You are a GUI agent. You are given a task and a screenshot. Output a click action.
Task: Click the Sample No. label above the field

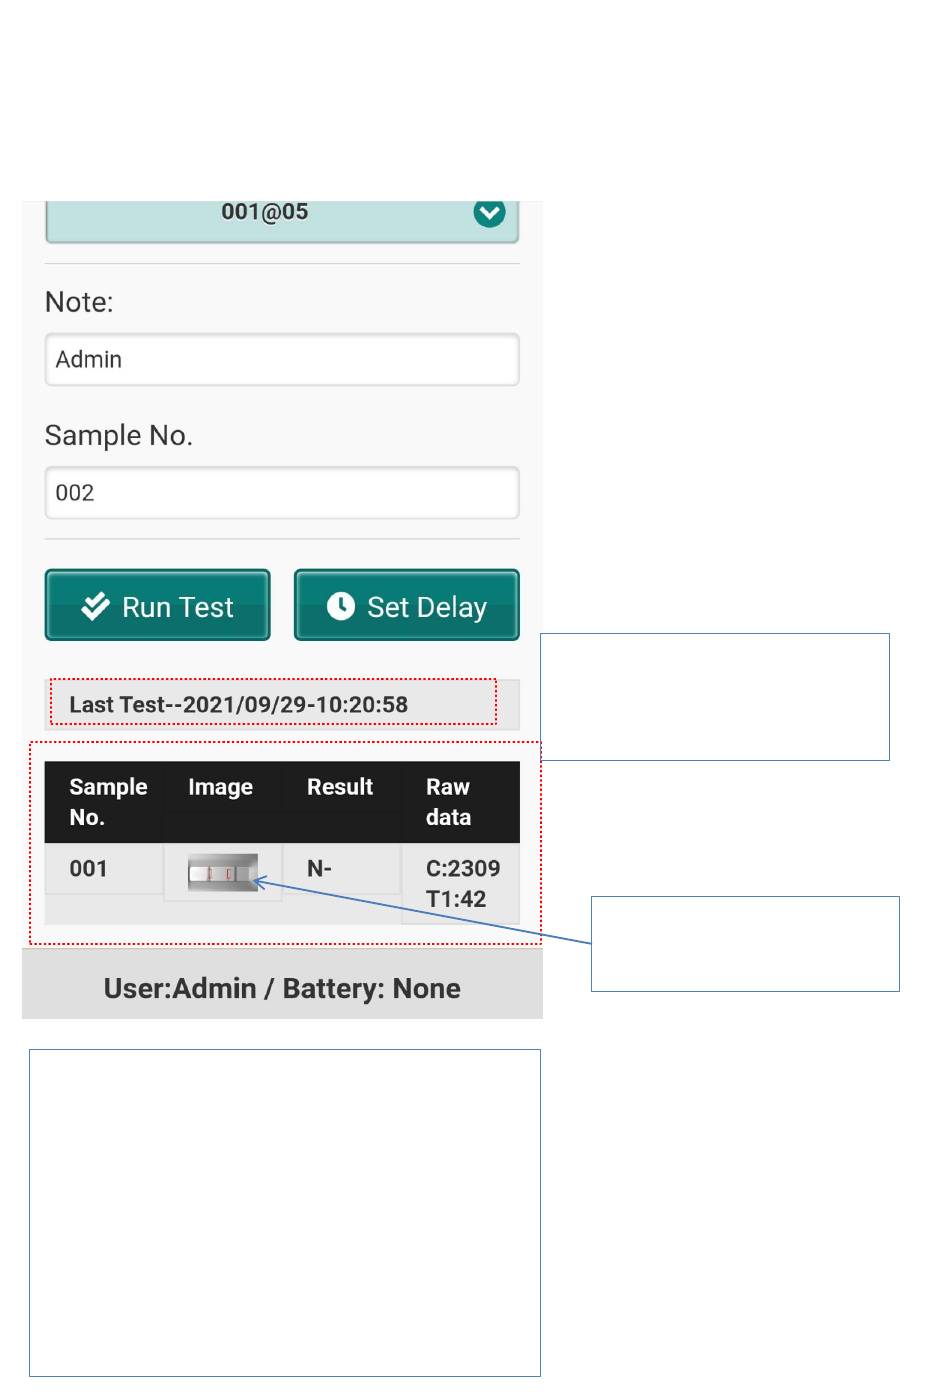[119, 435]
